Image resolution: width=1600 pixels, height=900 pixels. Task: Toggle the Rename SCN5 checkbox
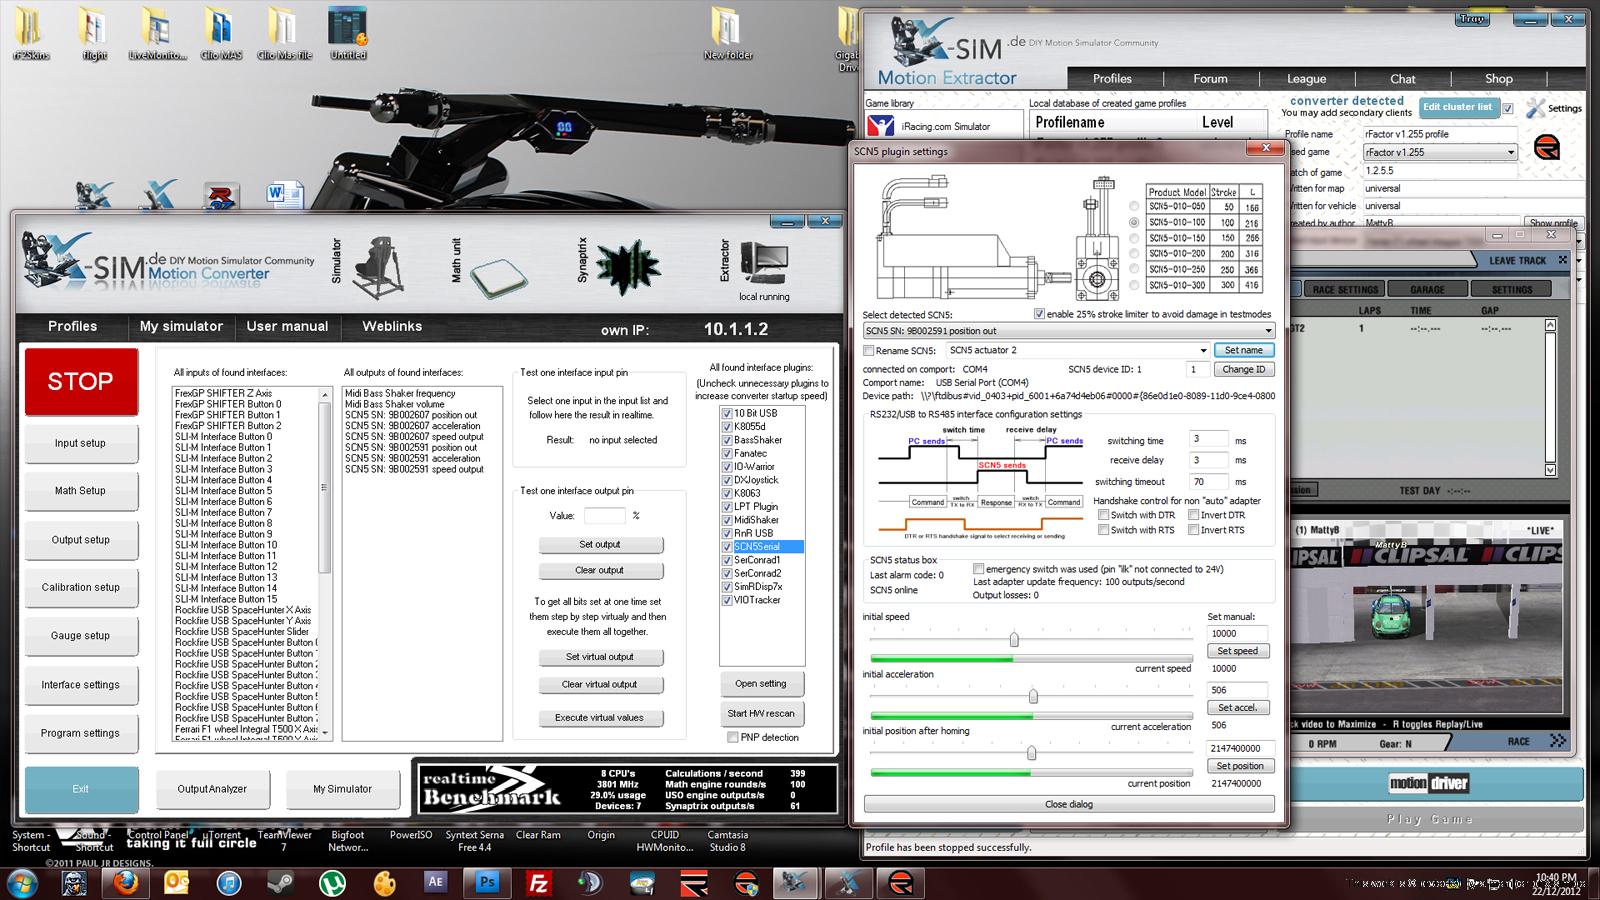point(869,351)
